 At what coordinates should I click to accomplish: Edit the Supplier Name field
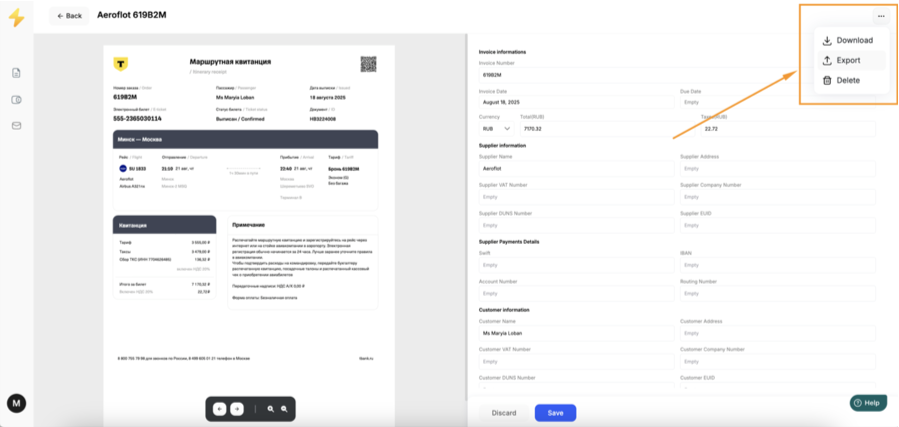point(576,169)
